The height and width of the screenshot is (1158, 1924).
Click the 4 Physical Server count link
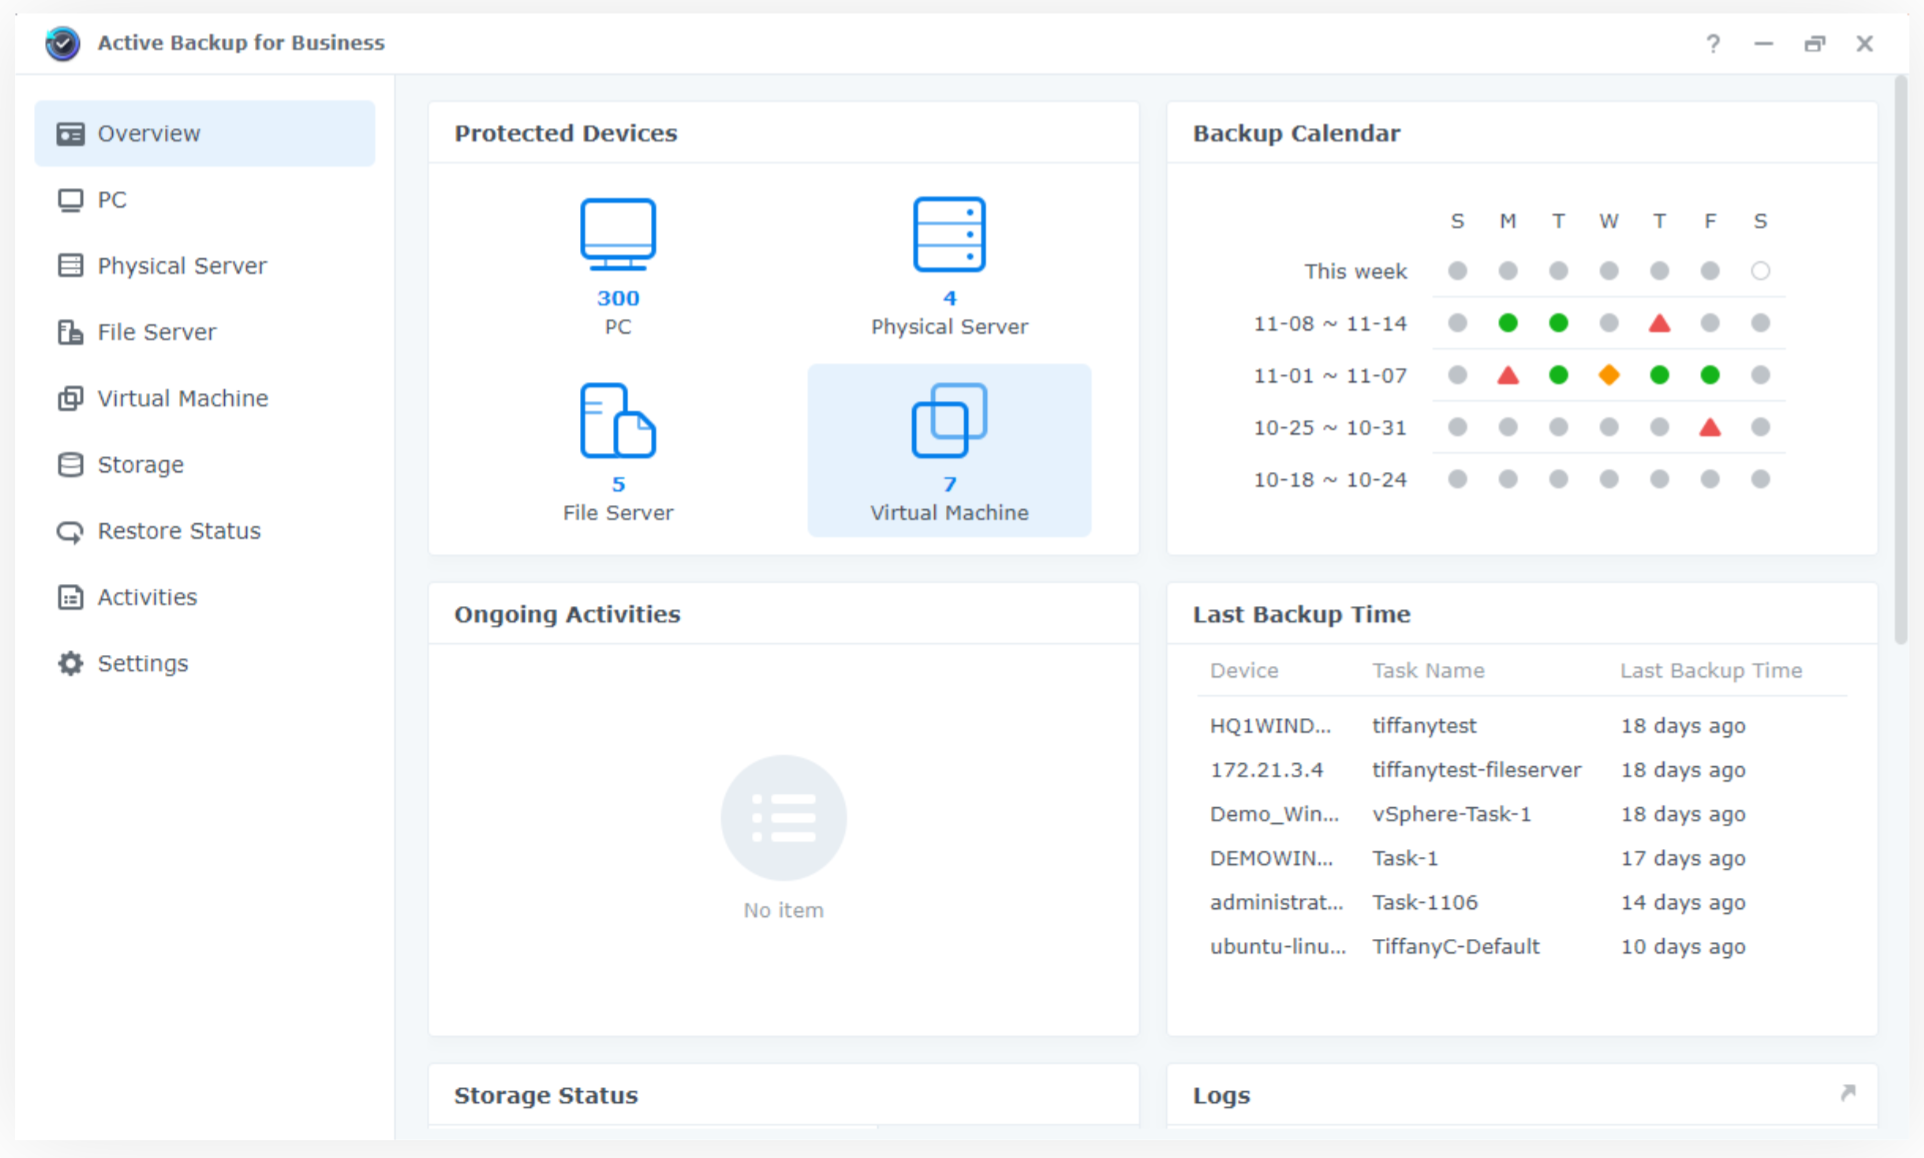point(949,298)
